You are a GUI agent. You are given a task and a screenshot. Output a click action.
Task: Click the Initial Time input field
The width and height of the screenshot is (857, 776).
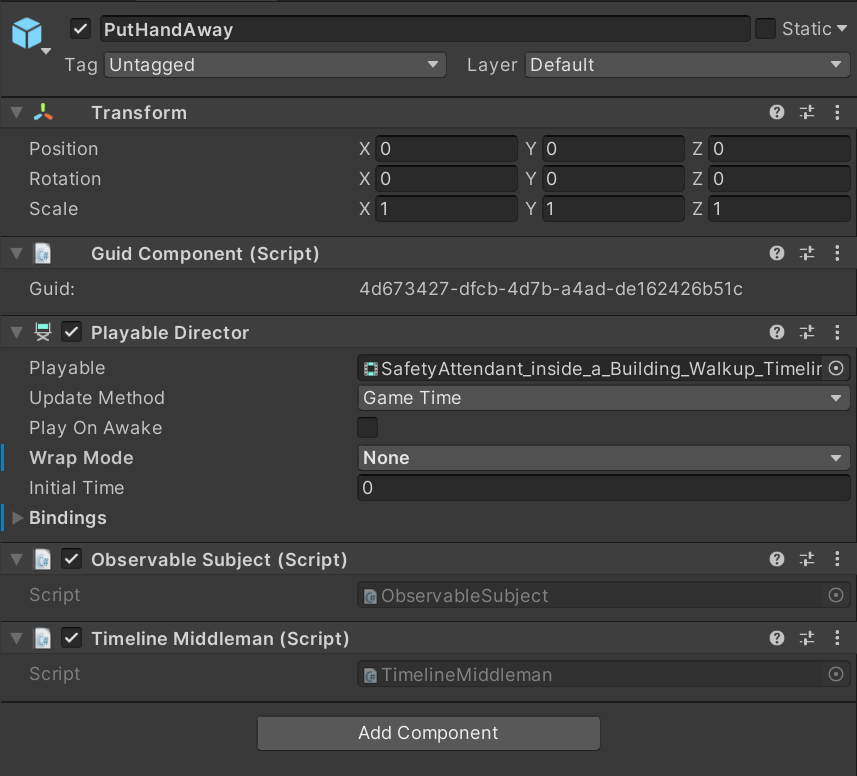coord(604,488)
